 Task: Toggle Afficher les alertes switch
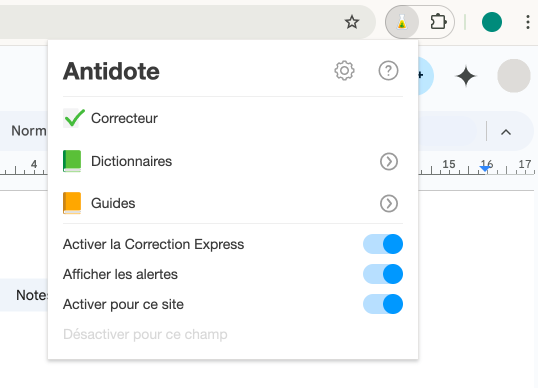coord(383,274)
